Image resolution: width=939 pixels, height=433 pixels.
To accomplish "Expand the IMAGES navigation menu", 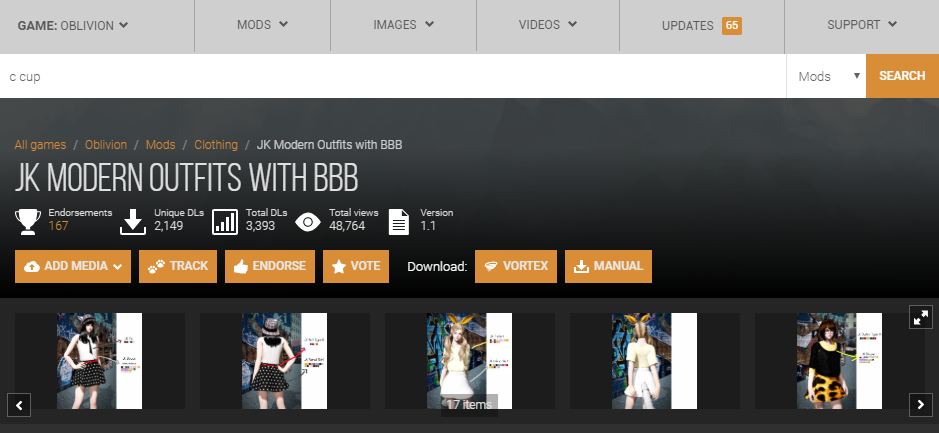I will [x=403, y=25].
